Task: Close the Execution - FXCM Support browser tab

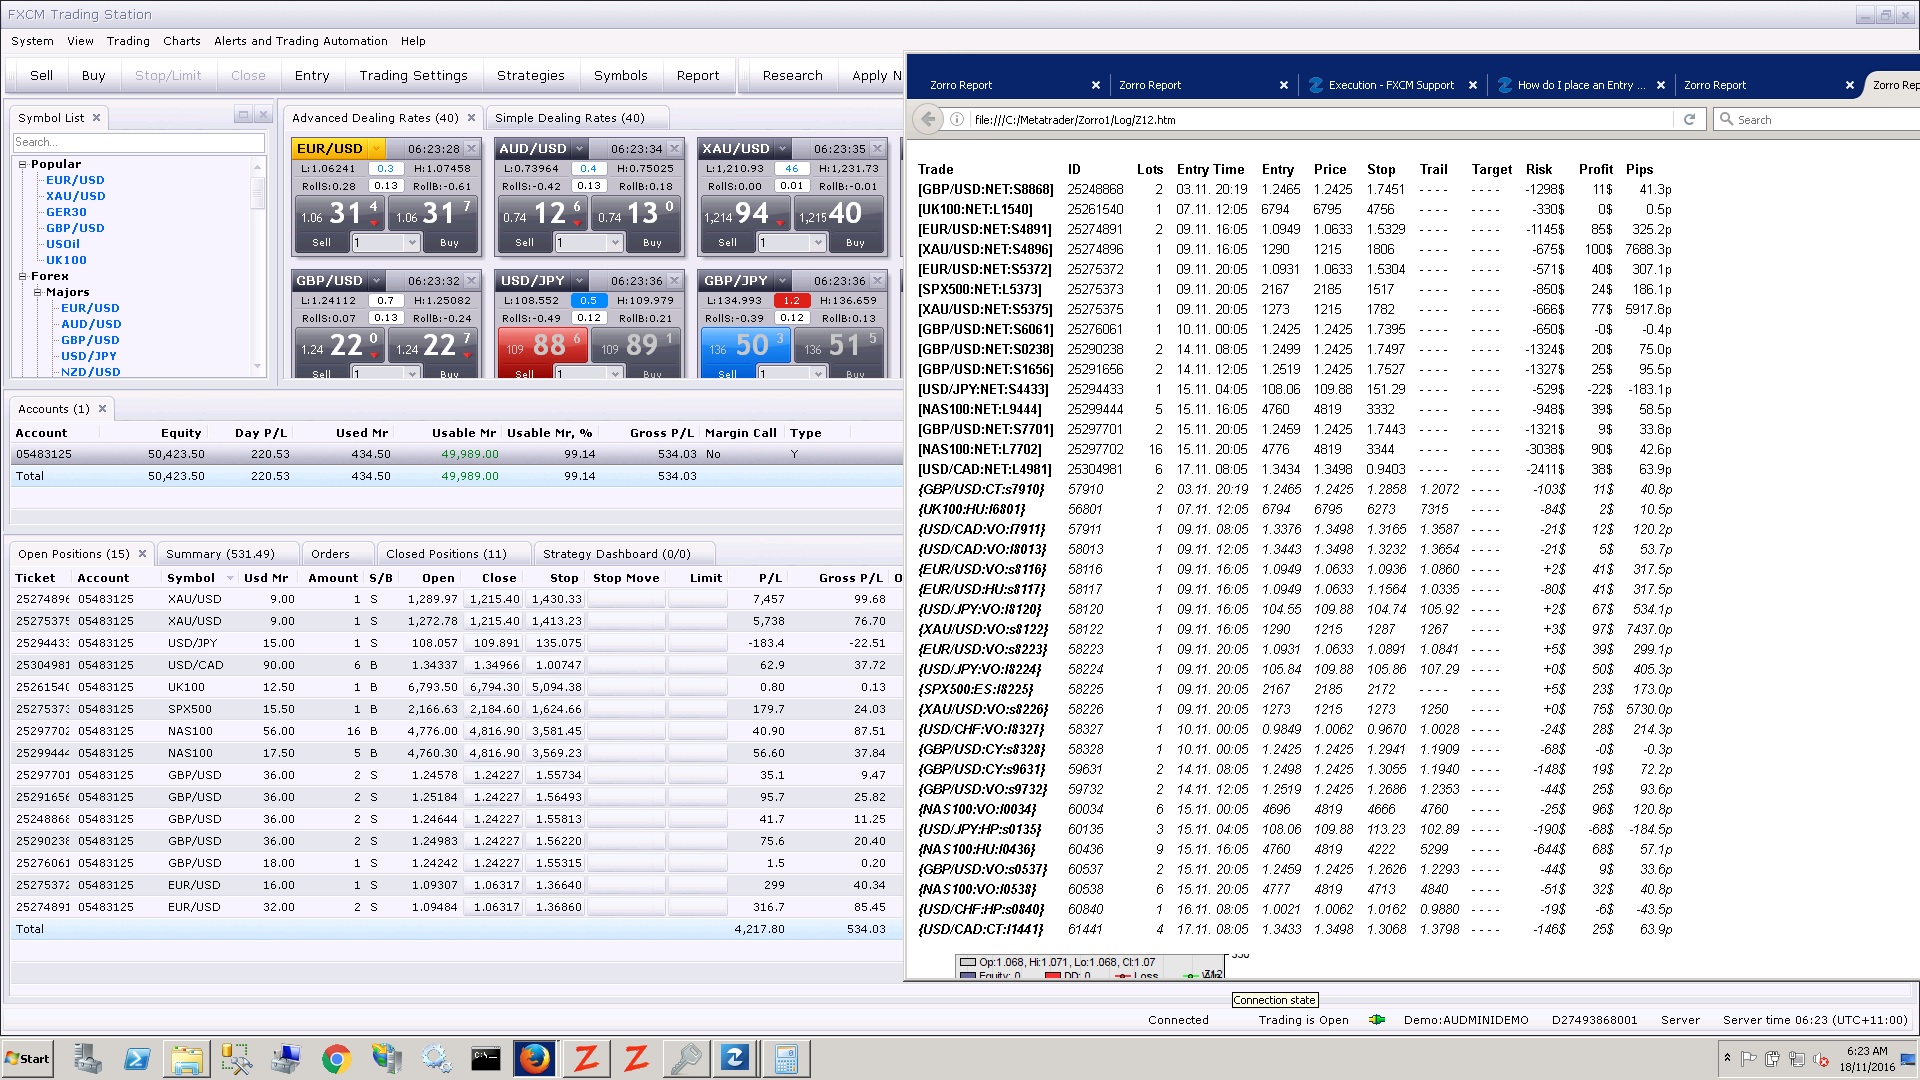Action: [x=1472, y=85]
